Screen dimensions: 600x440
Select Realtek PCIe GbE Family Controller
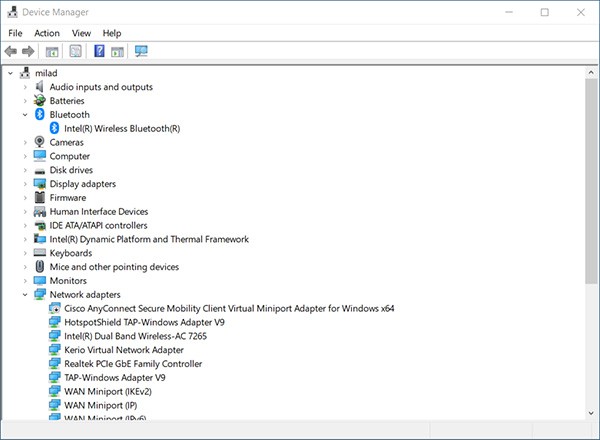133,363
